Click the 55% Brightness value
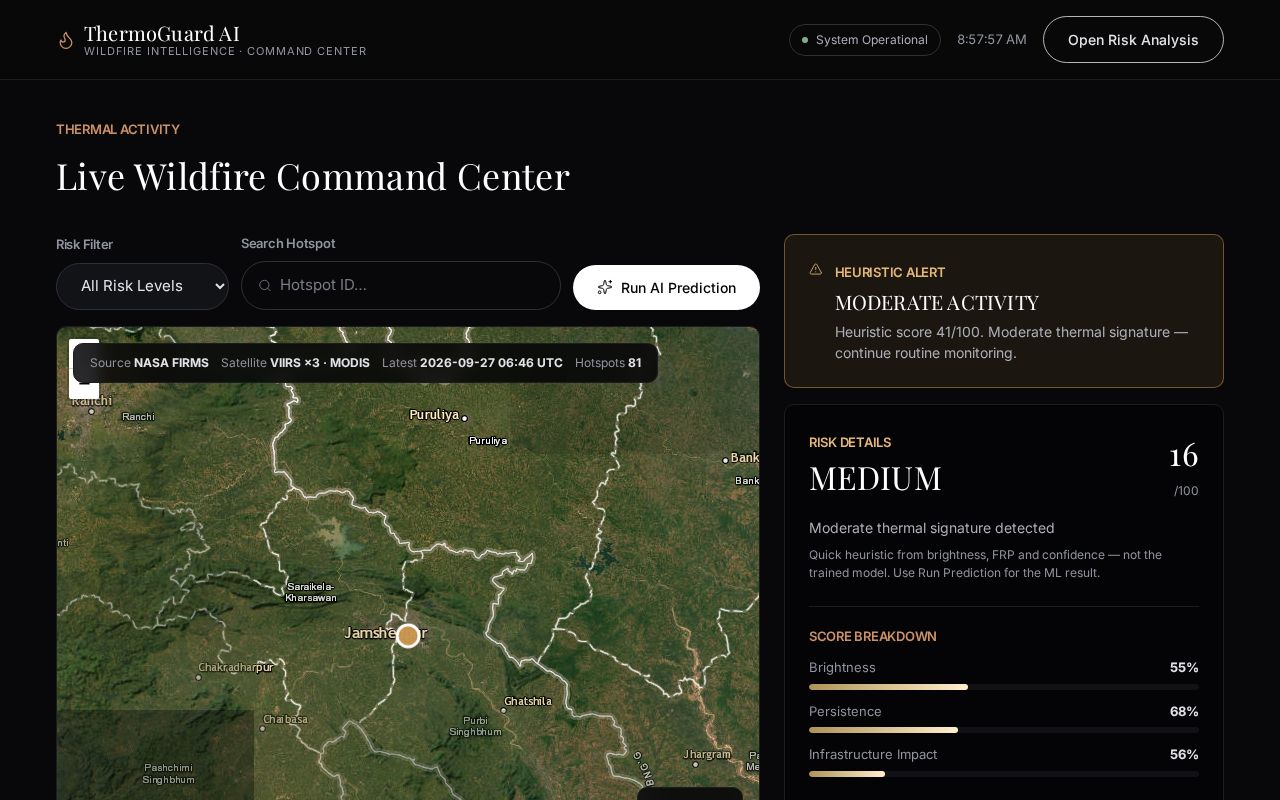The width and height of the screenshot is (1280, 800). point(1184,667)
